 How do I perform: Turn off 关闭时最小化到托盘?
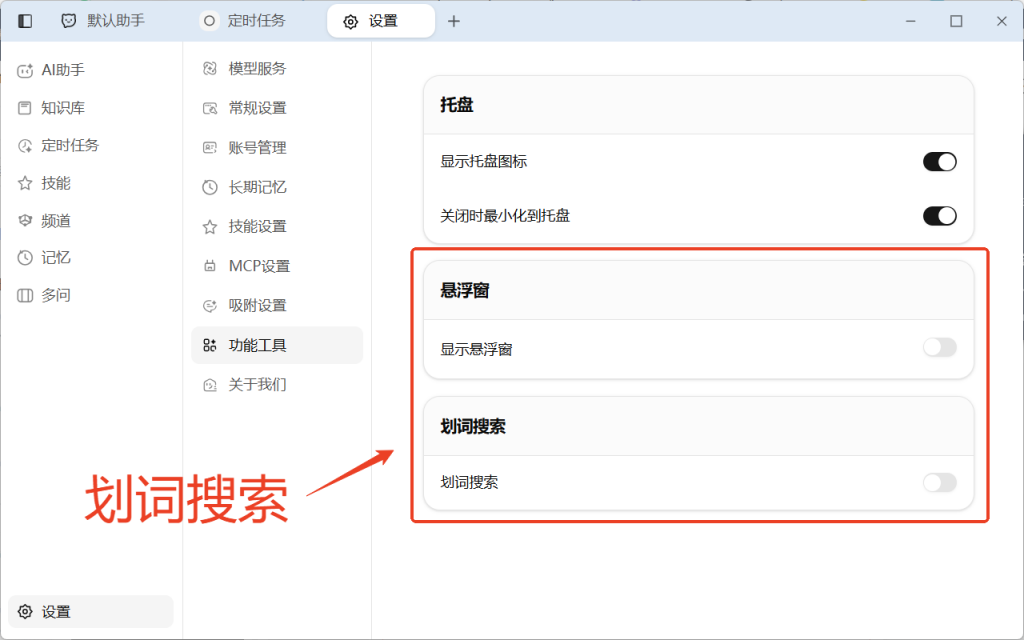(939, 214)
